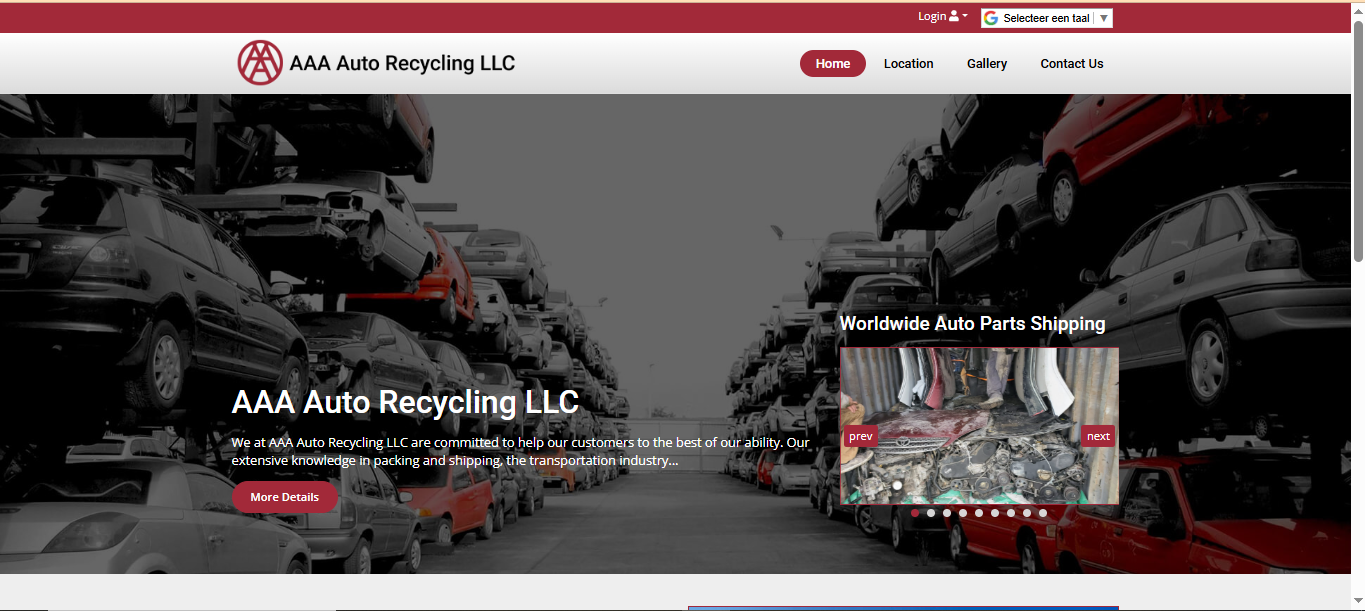The image size is (1365, 611).
Task: Open the Login dropdown caret
Action: [965, 16]
